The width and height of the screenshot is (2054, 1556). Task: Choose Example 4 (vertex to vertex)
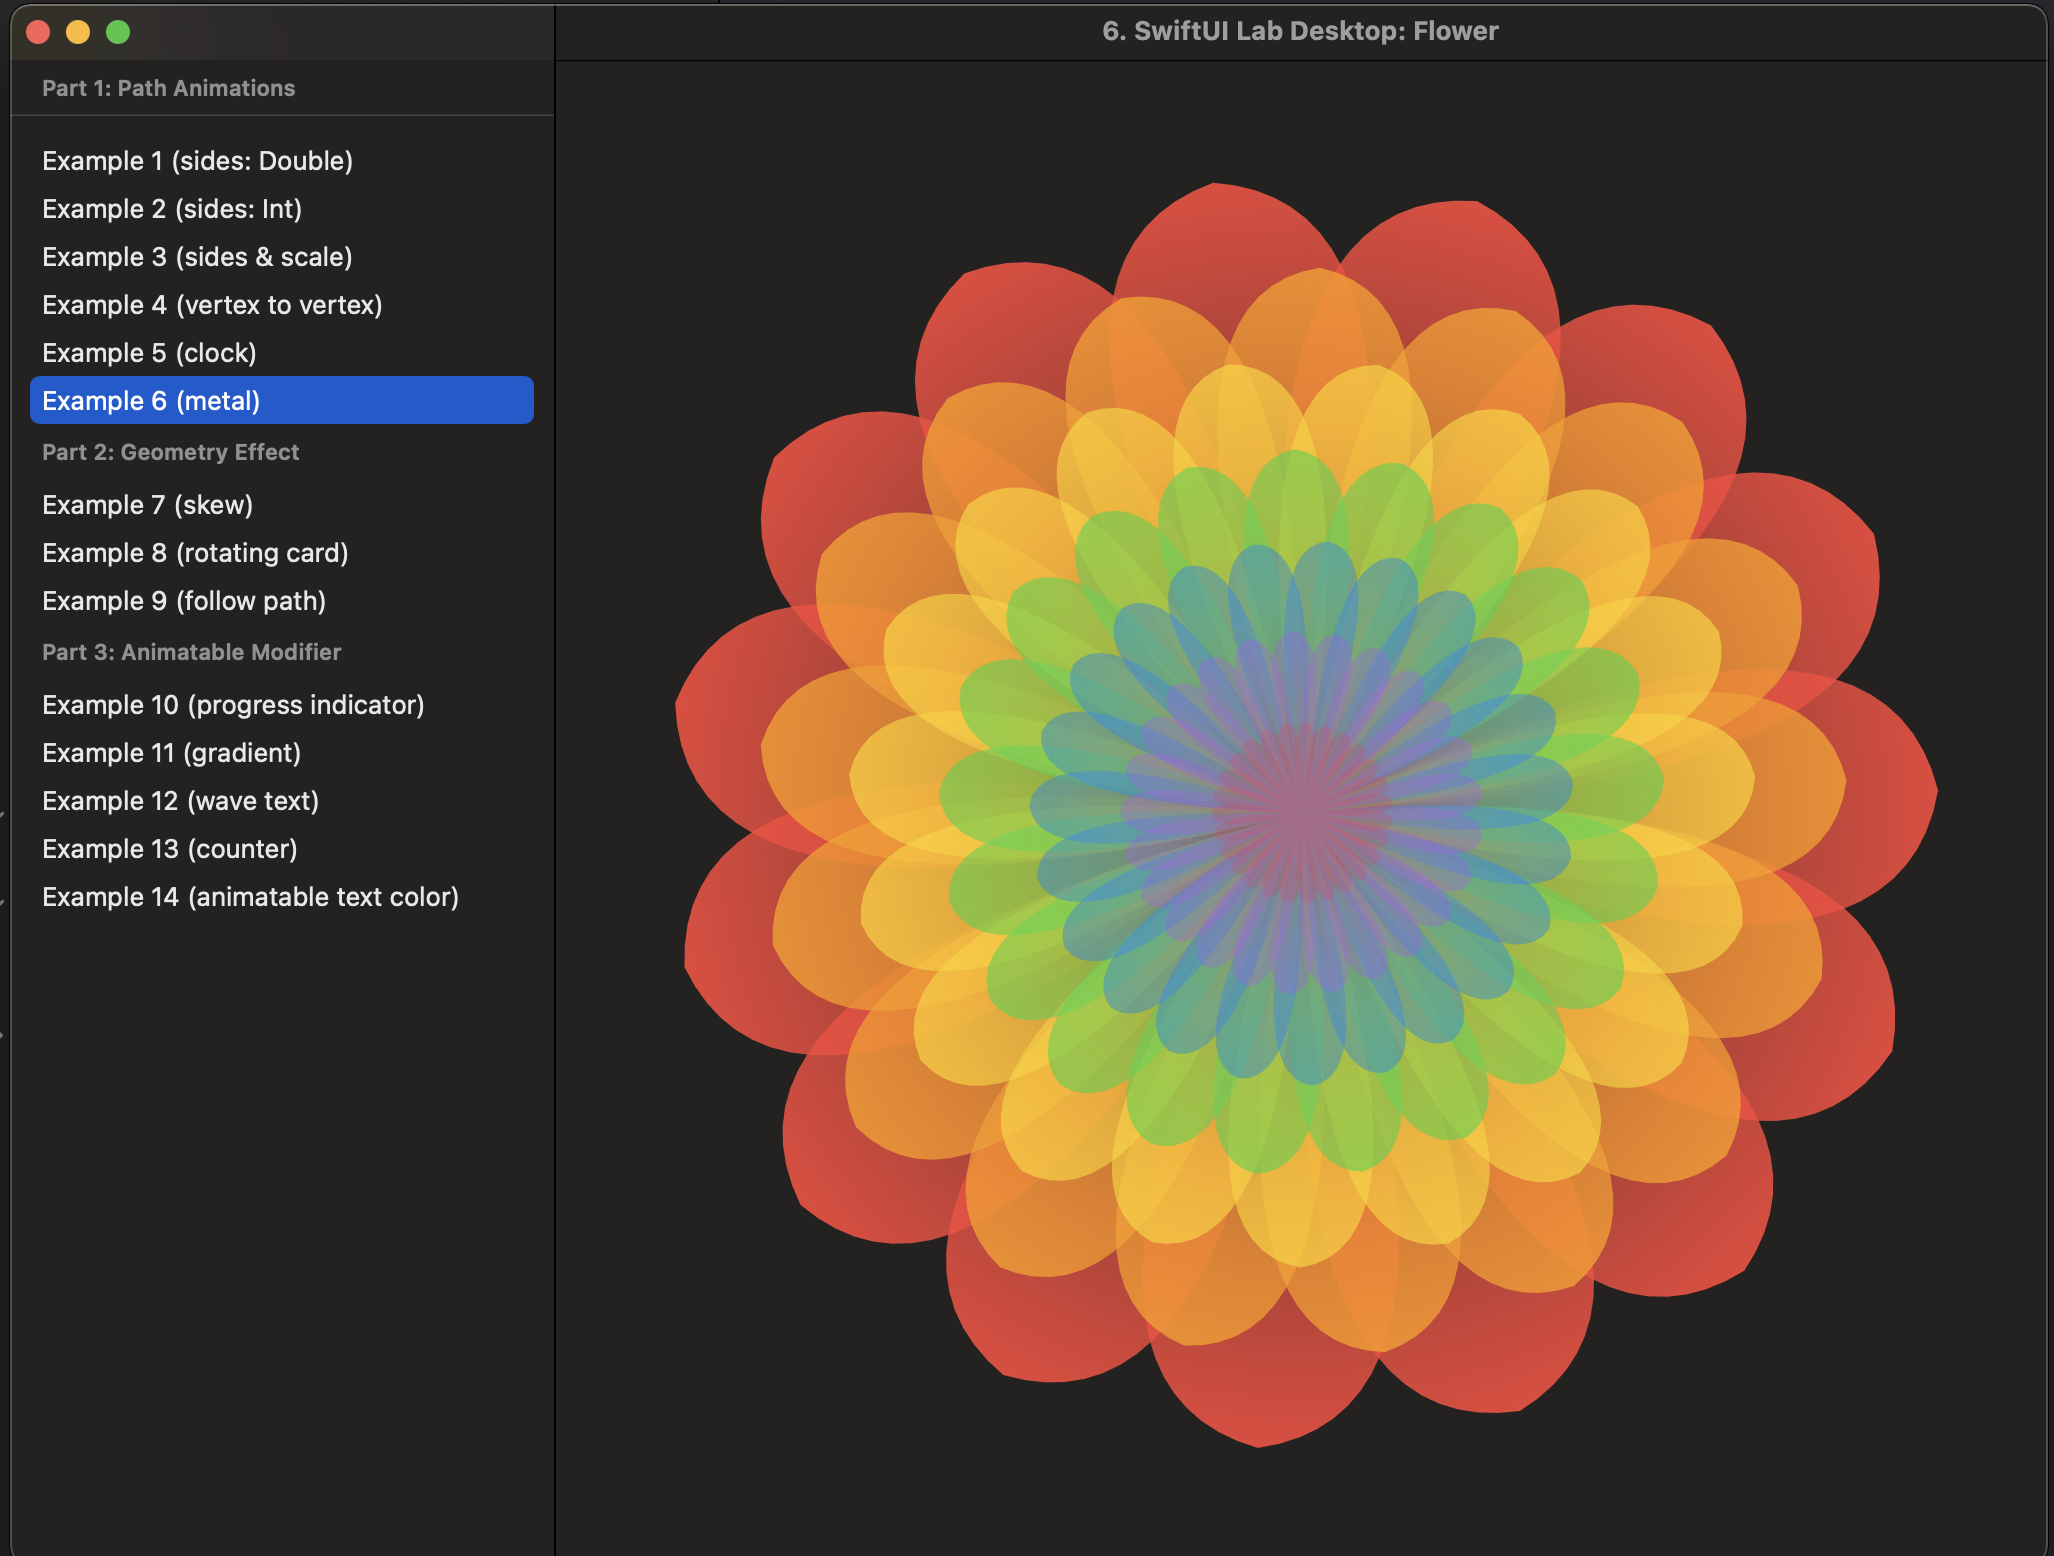pyautogui.click(x=212, y=305)
